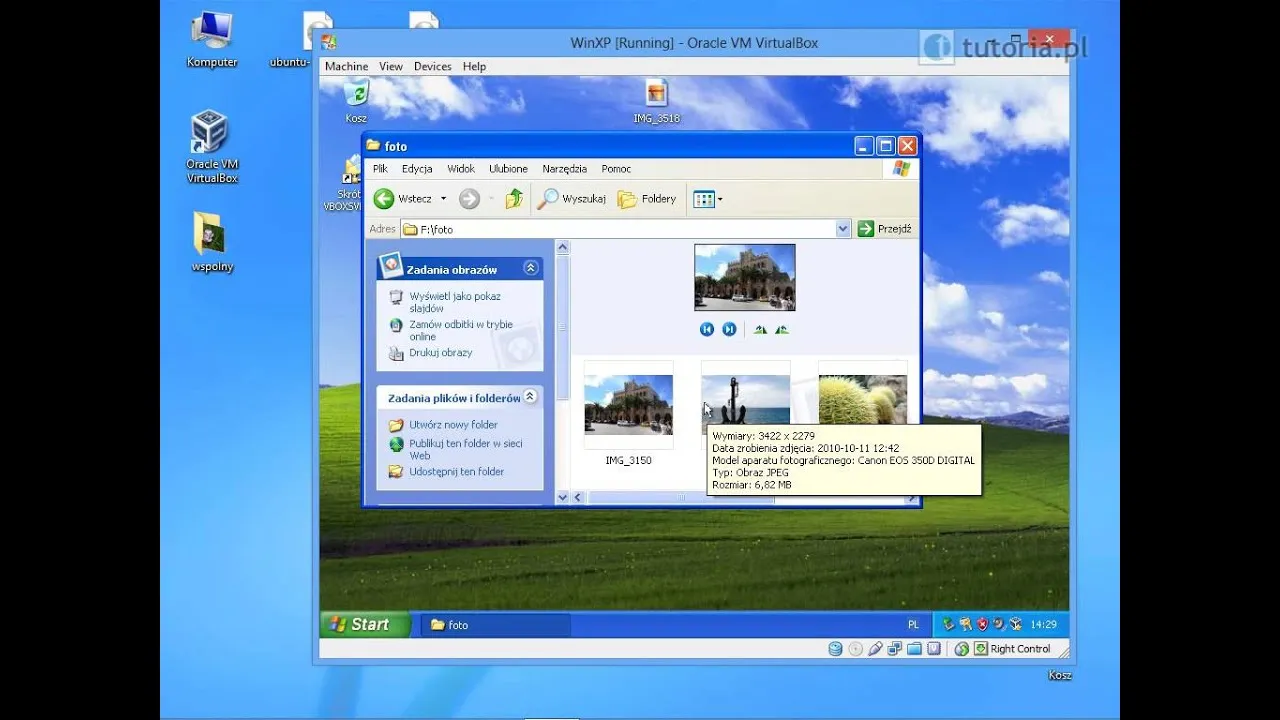The height and width of the screenshot is (720, 1280).
Task: Open the Plik menu
Action: [380, 169]
